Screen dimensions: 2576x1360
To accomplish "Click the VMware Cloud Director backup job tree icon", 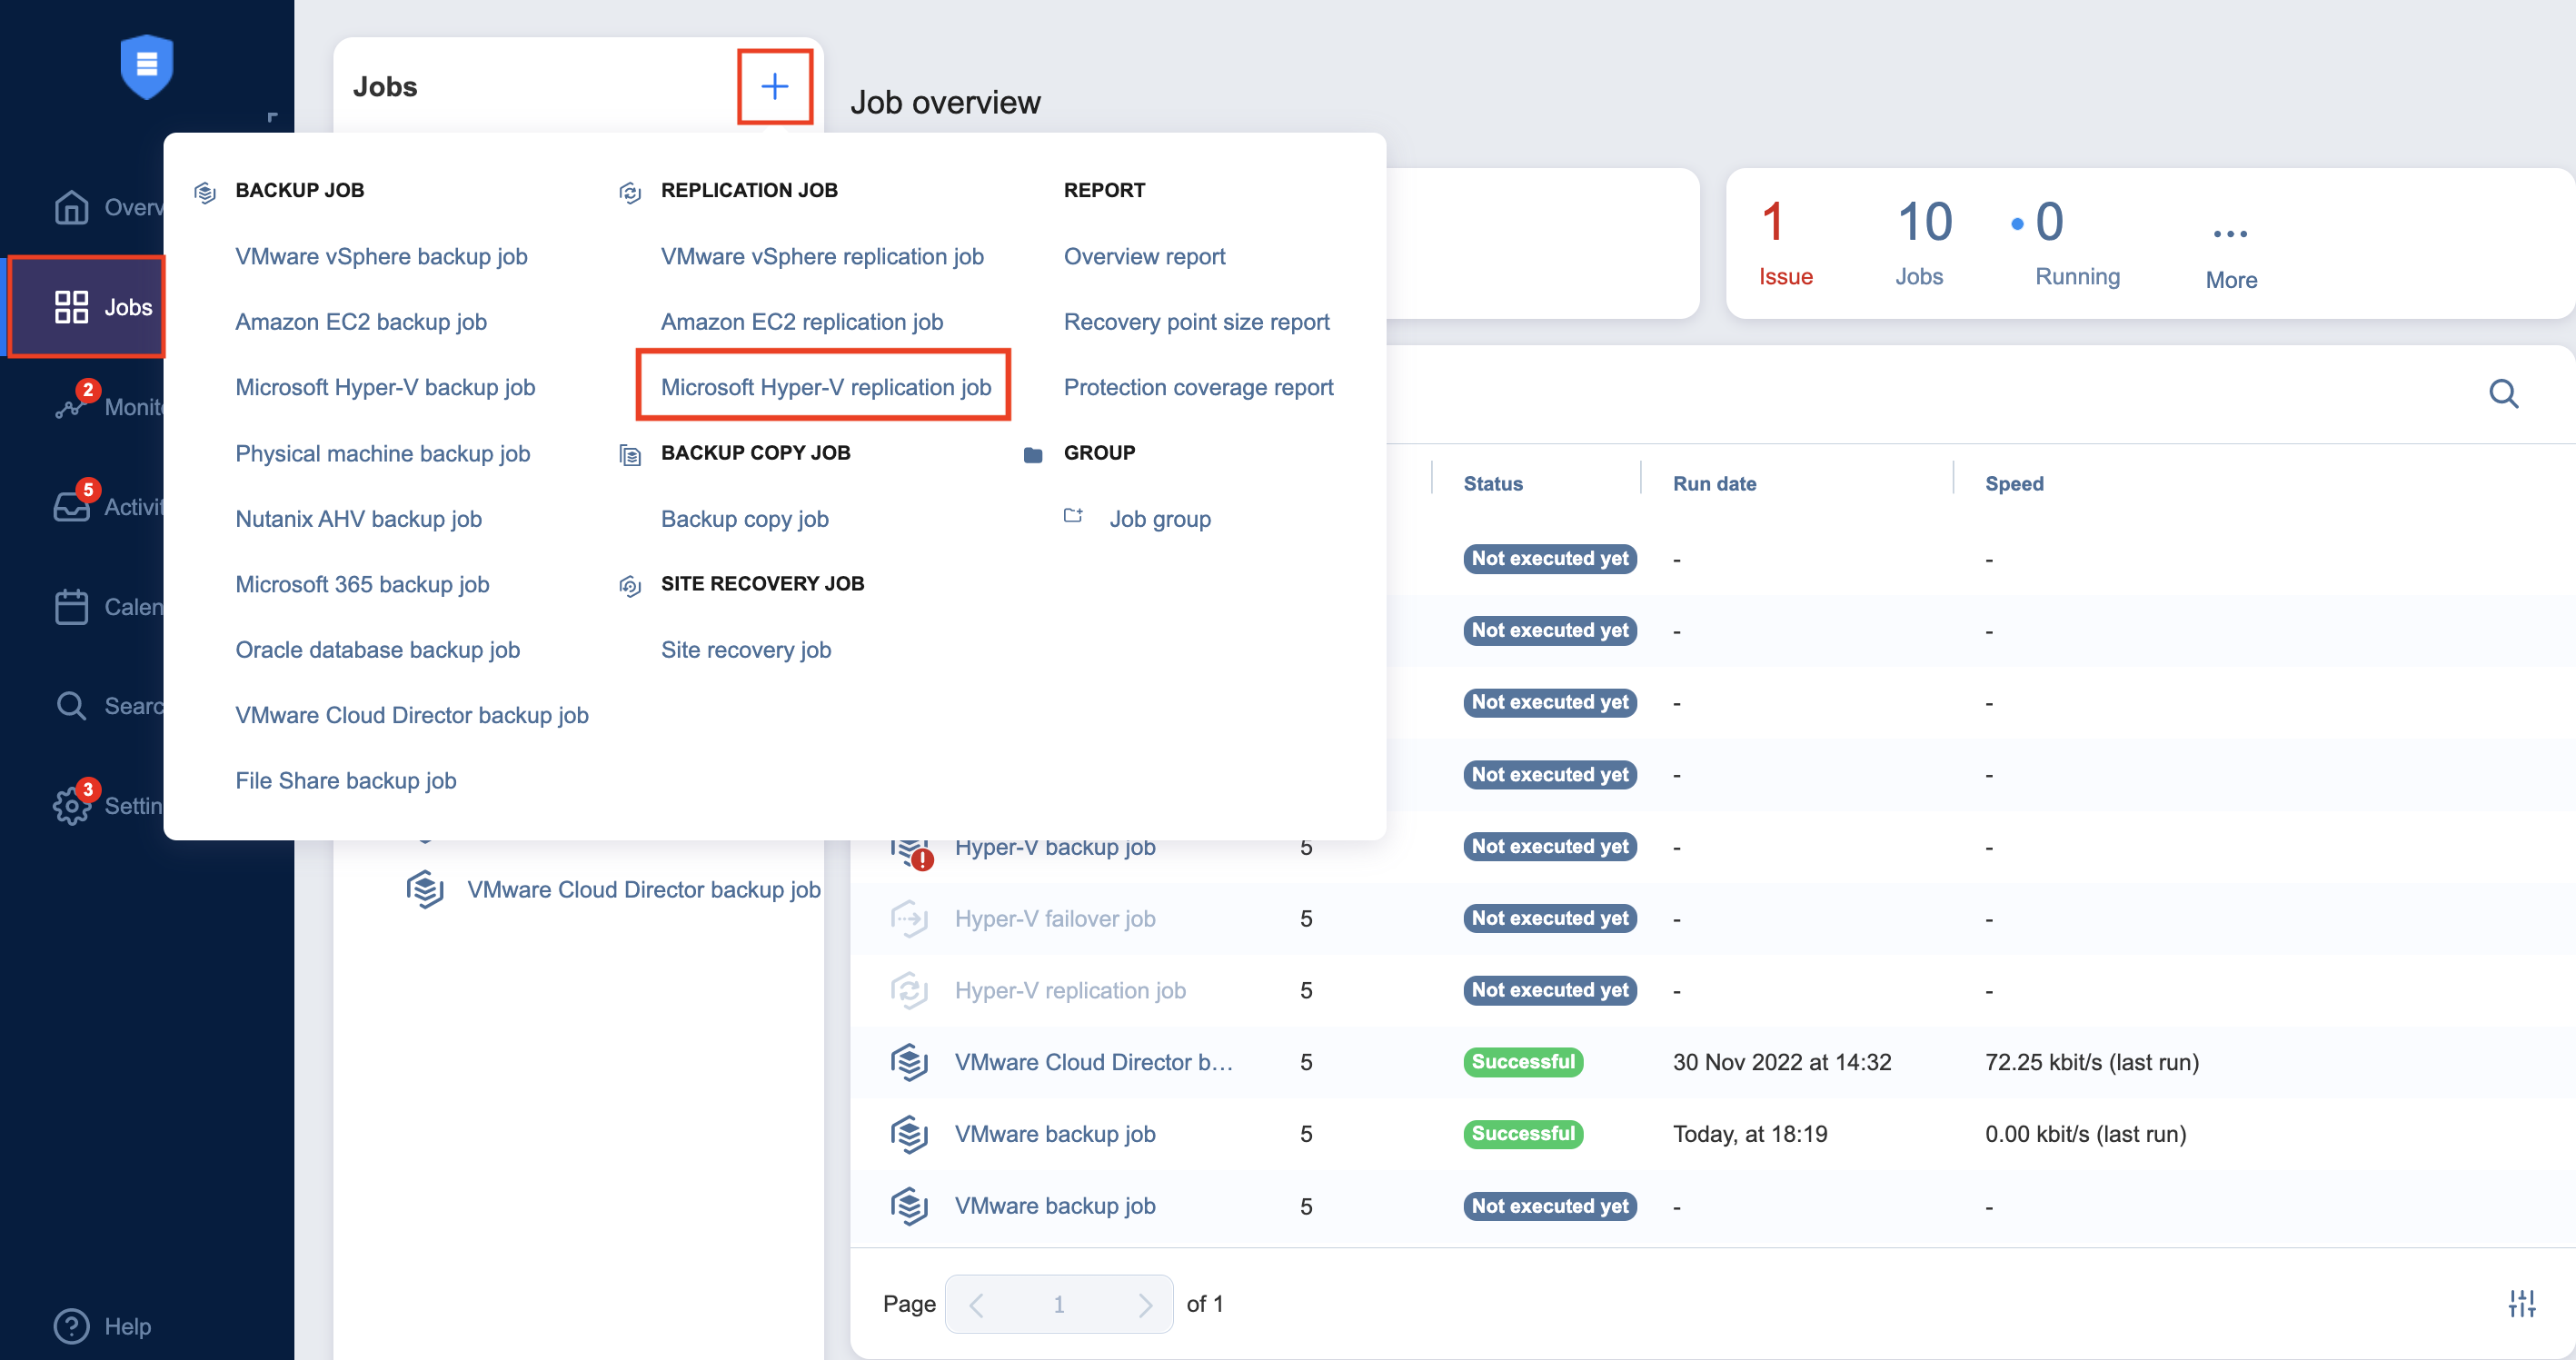I will (x=425, y=889).
